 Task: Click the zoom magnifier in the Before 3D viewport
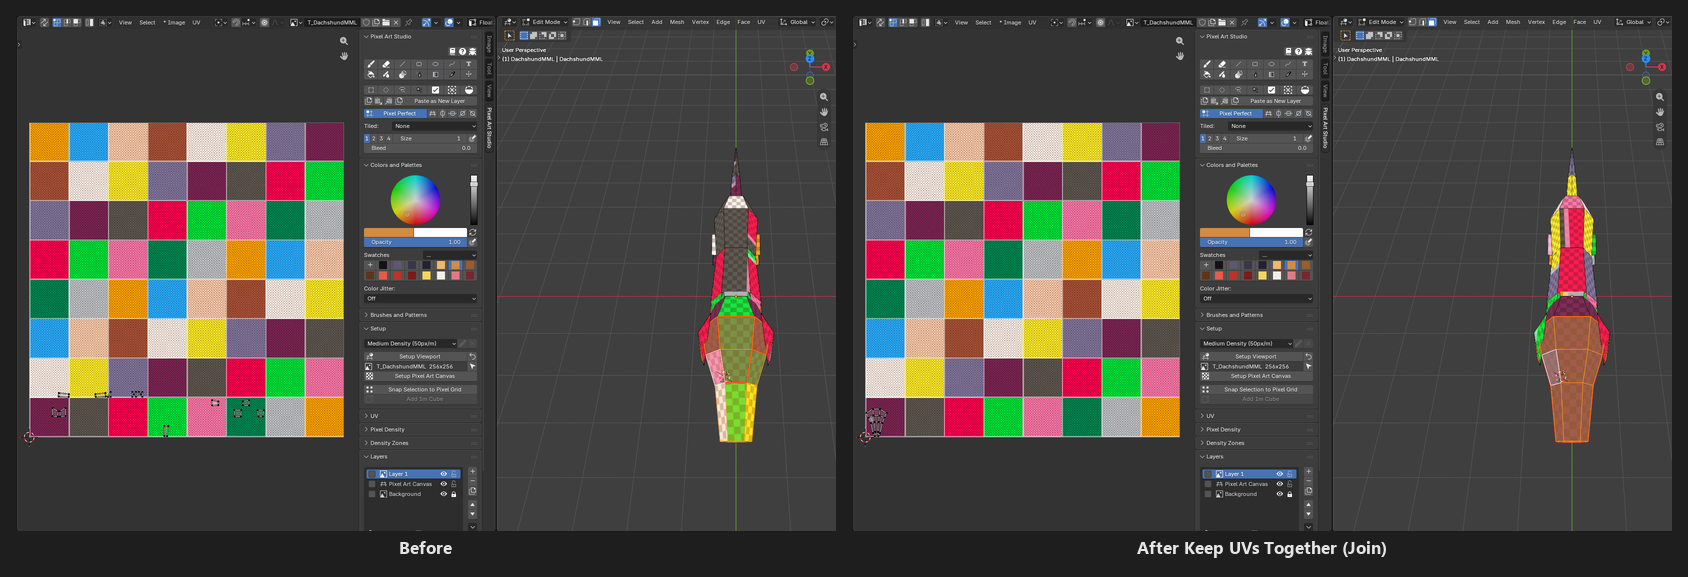point(824,97)
